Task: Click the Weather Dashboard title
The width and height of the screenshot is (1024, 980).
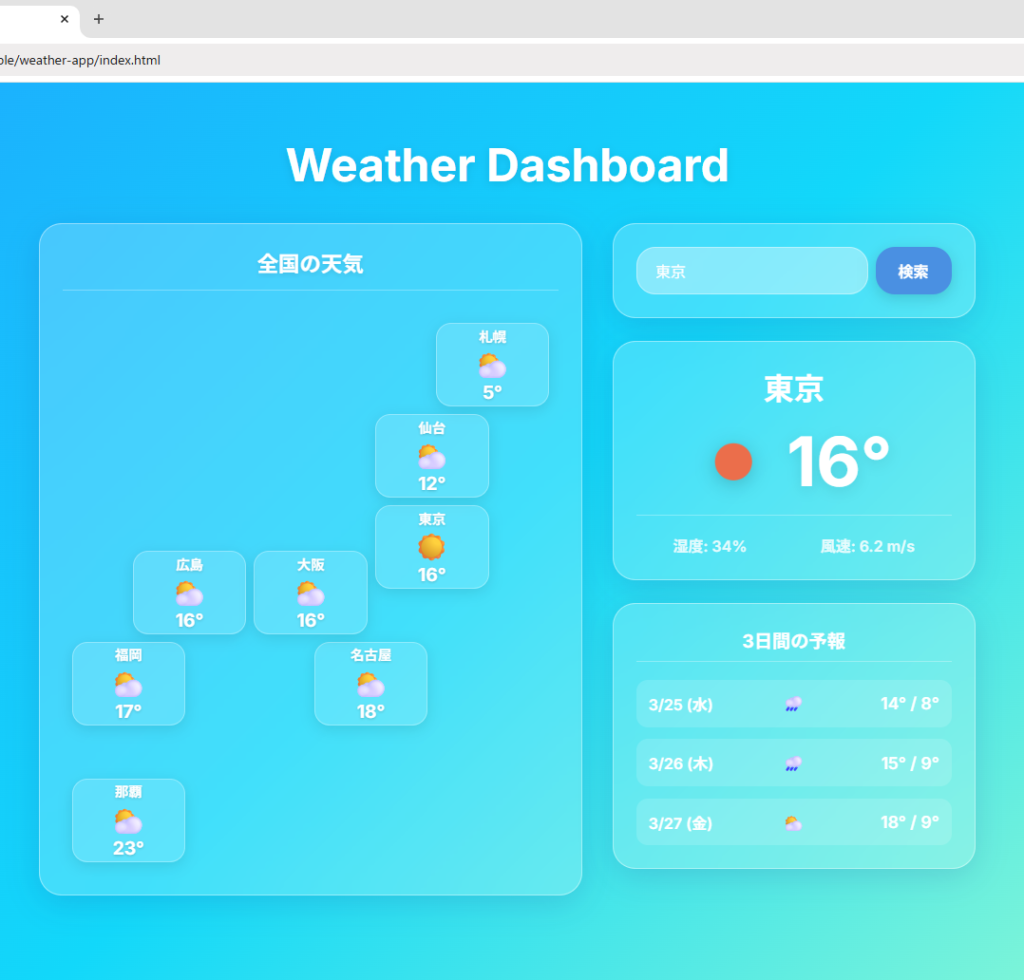Action: point(507,165)
